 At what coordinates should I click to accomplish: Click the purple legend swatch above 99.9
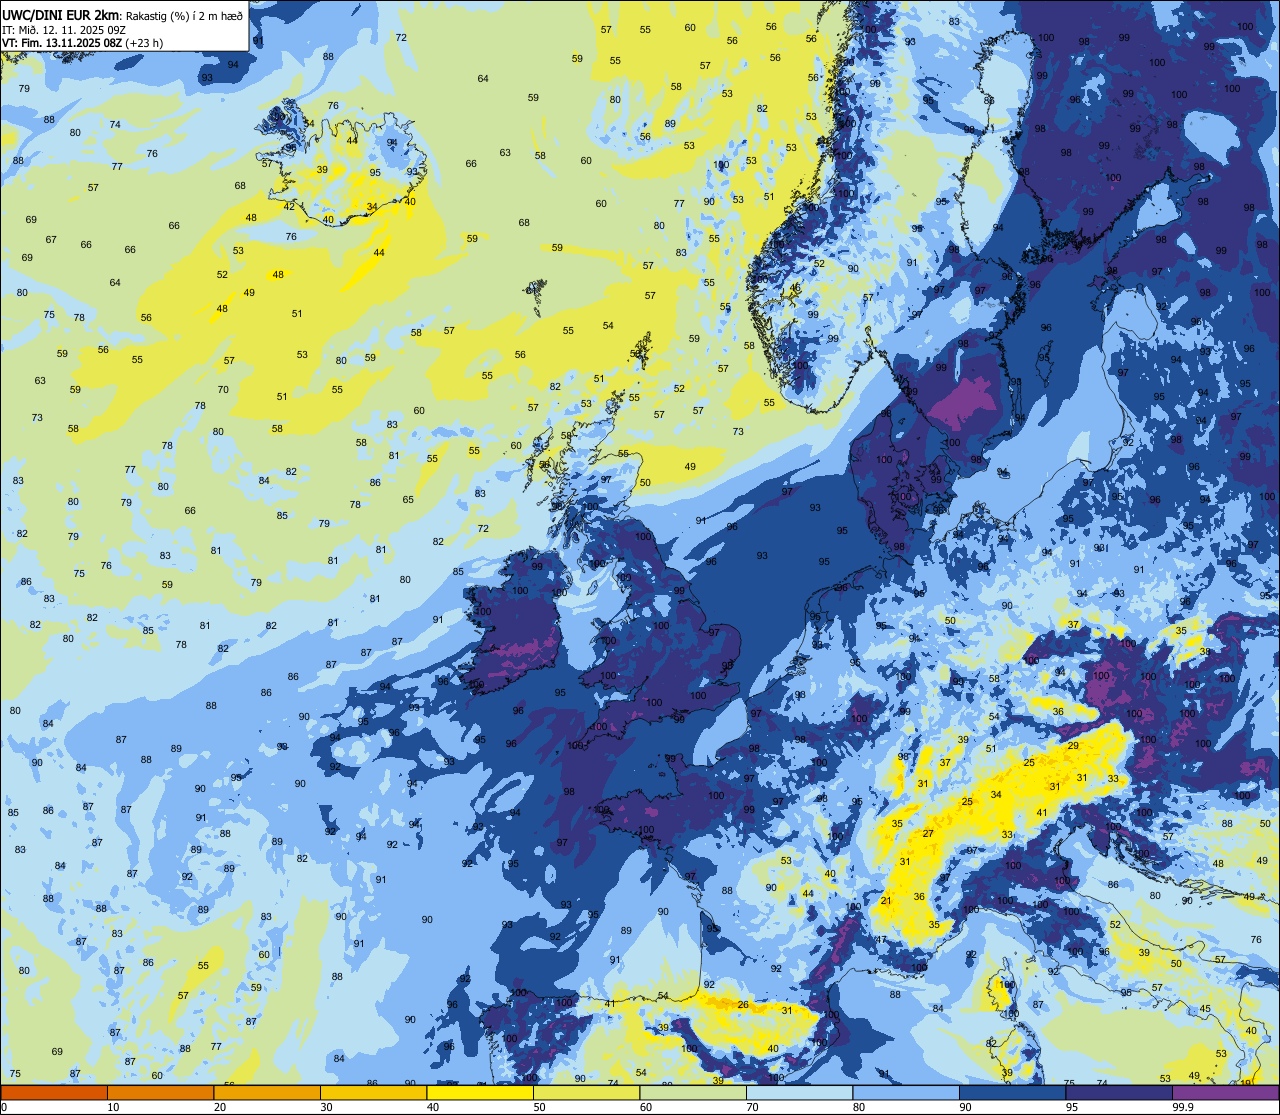[x=1225, y=1092]
